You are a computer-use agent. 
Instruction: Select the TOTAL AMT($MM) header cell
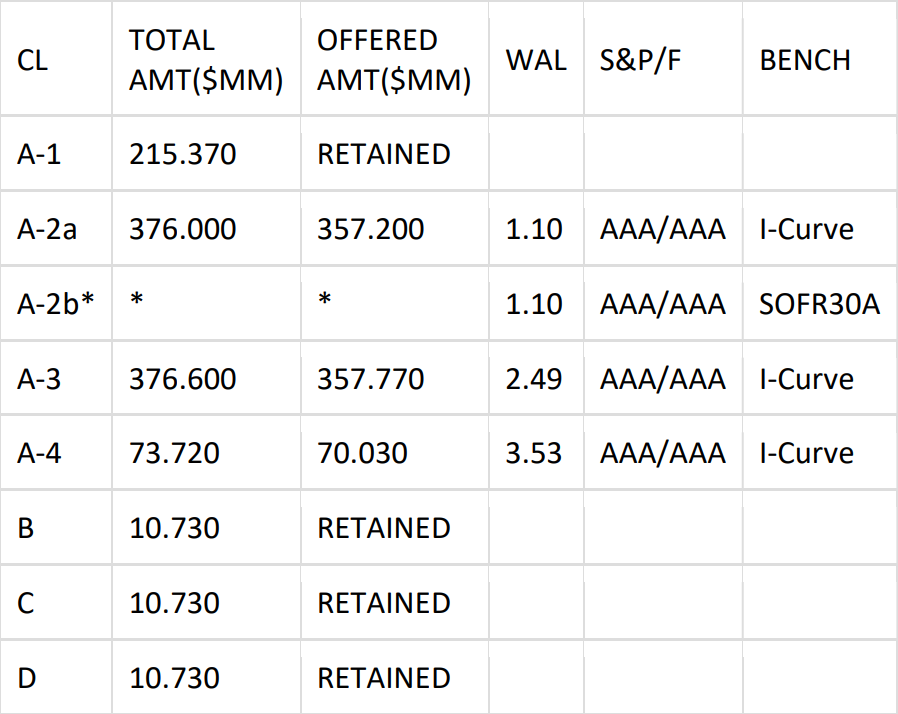(x=206, y=60)
